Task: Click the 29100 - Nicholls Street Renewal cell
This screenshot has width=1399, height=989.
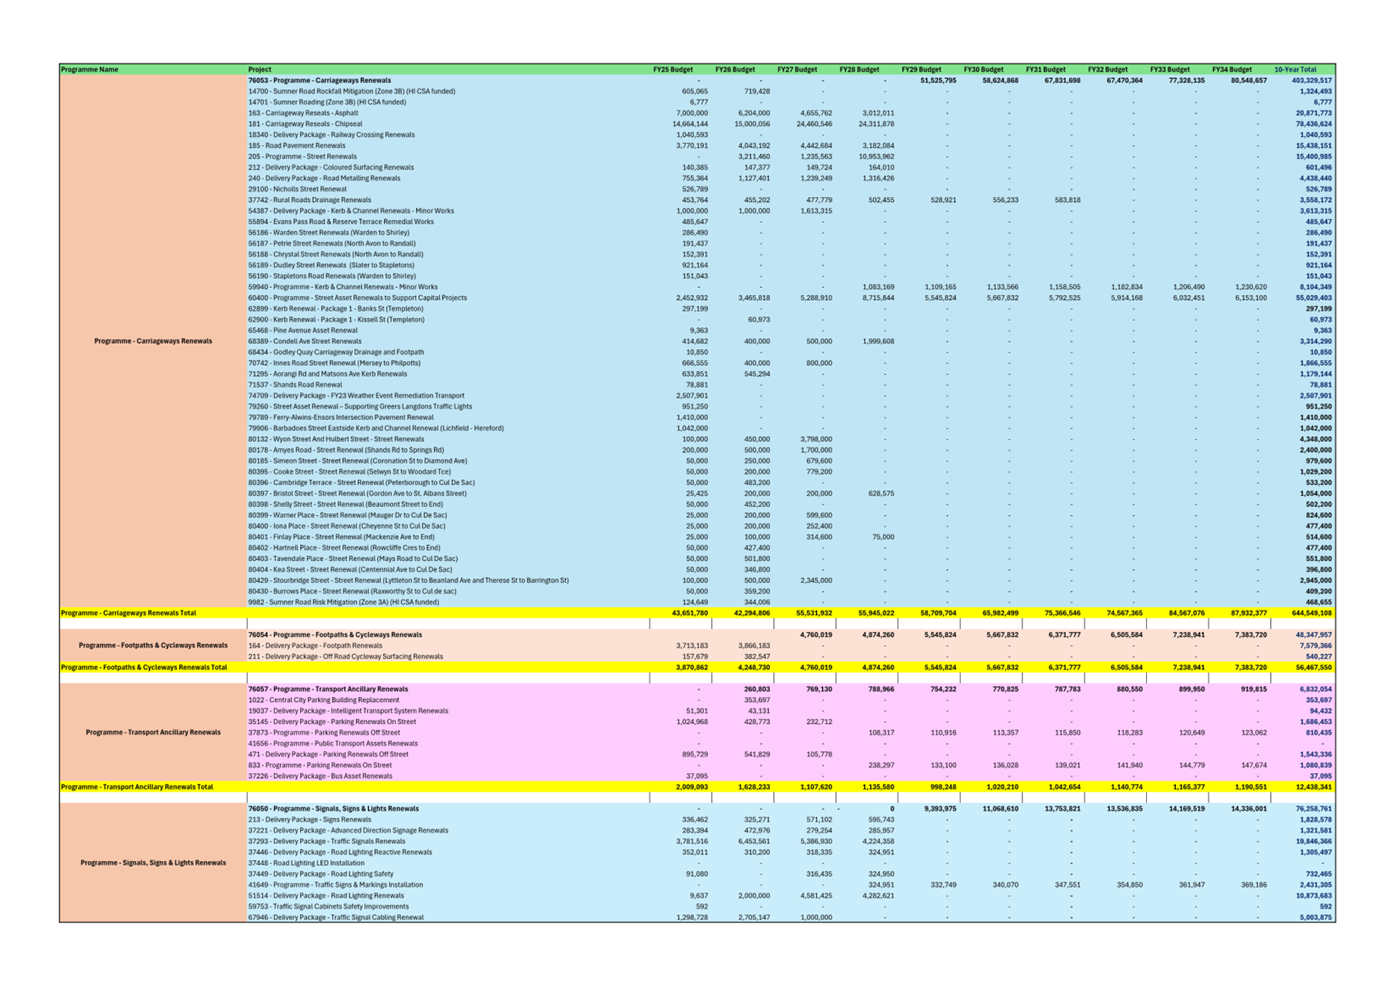Action: pyautogui.click(x=297, y=189)
